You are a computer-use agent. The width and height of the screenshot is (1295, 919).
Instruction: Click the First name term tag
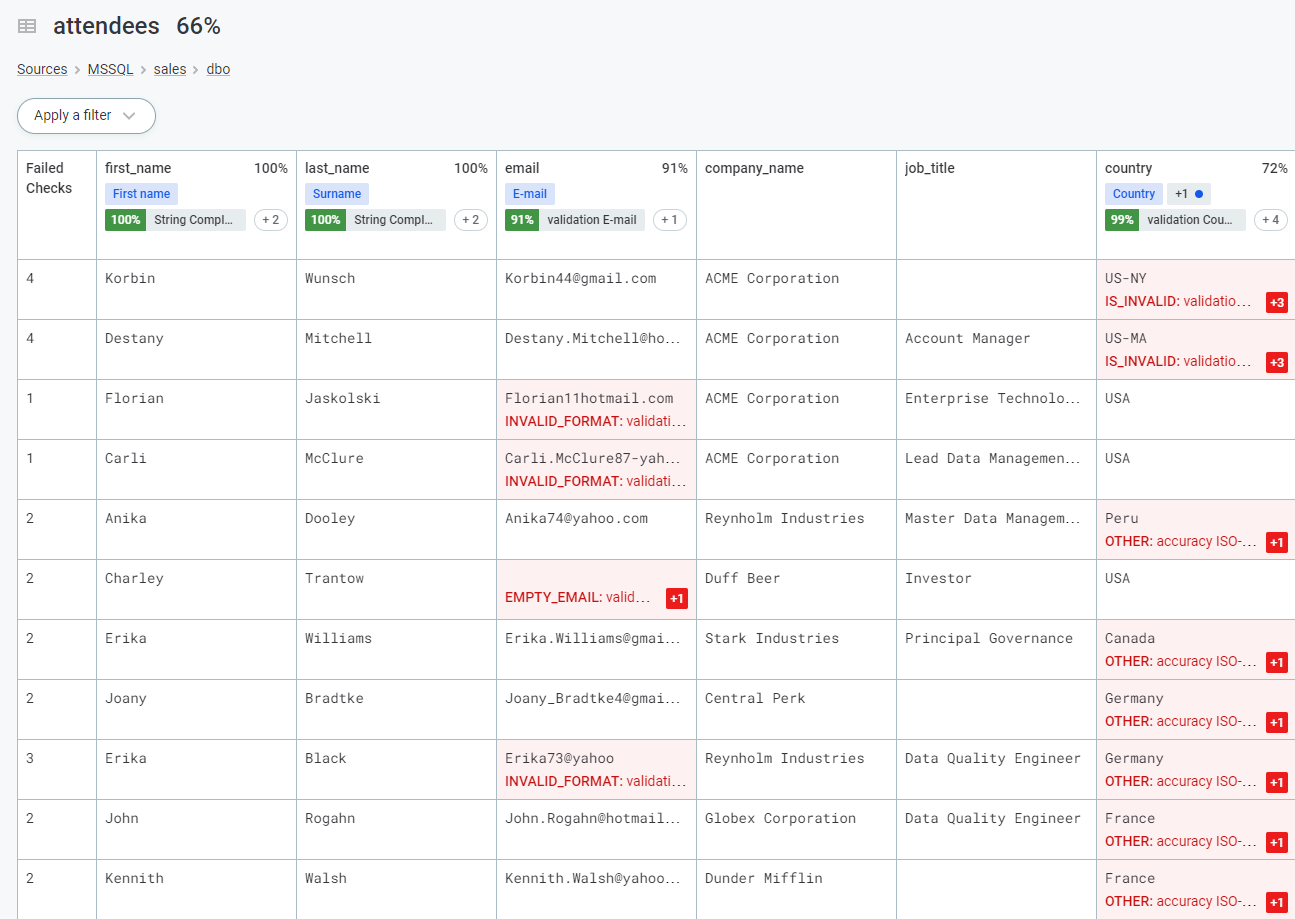[141, 194]
